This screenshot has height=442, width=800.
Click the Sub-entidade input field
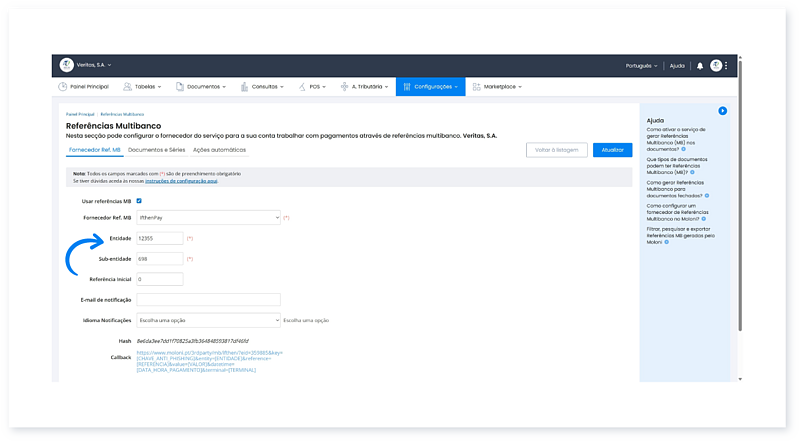(160, 259)
